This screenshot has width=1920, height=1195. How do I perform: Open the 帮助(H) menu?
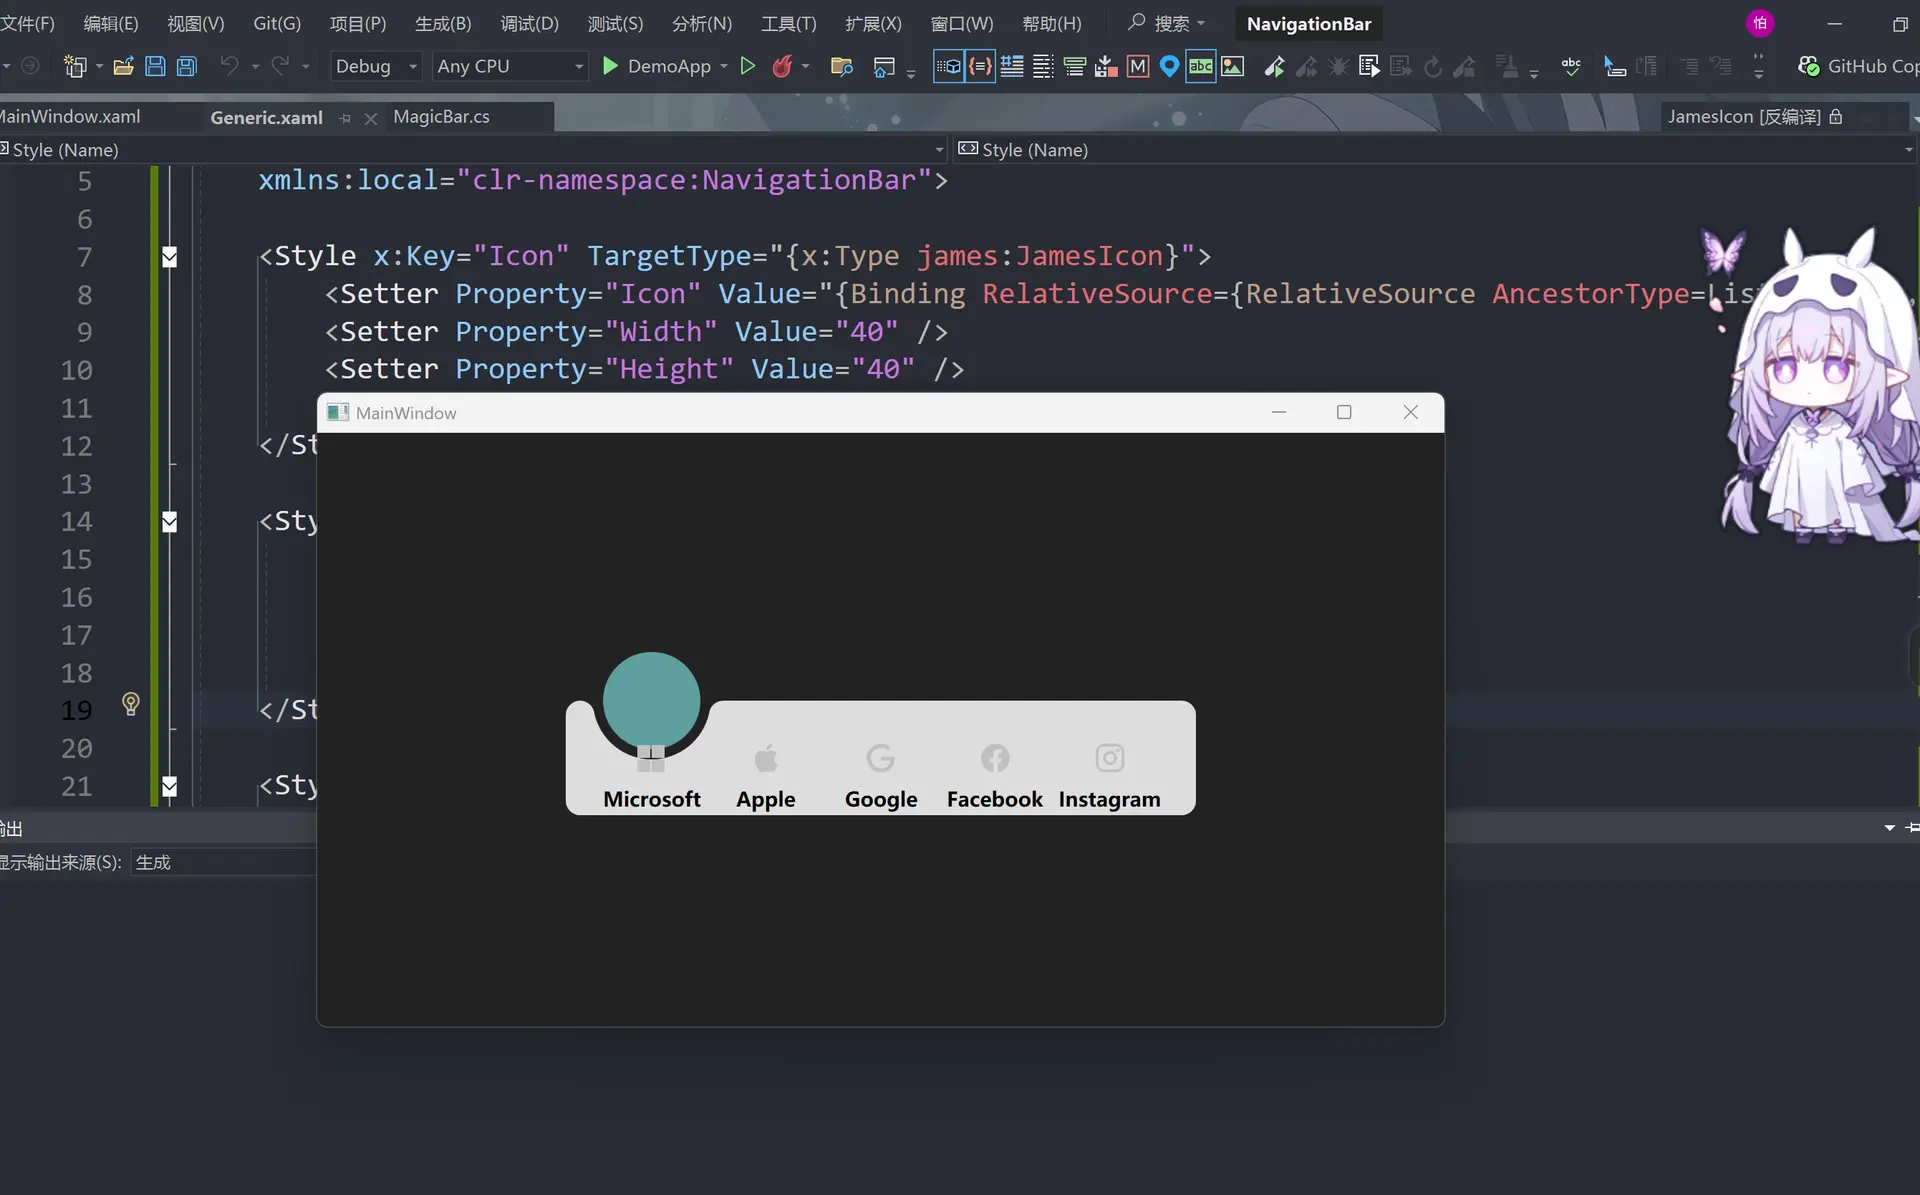(x=1052, y=23)
